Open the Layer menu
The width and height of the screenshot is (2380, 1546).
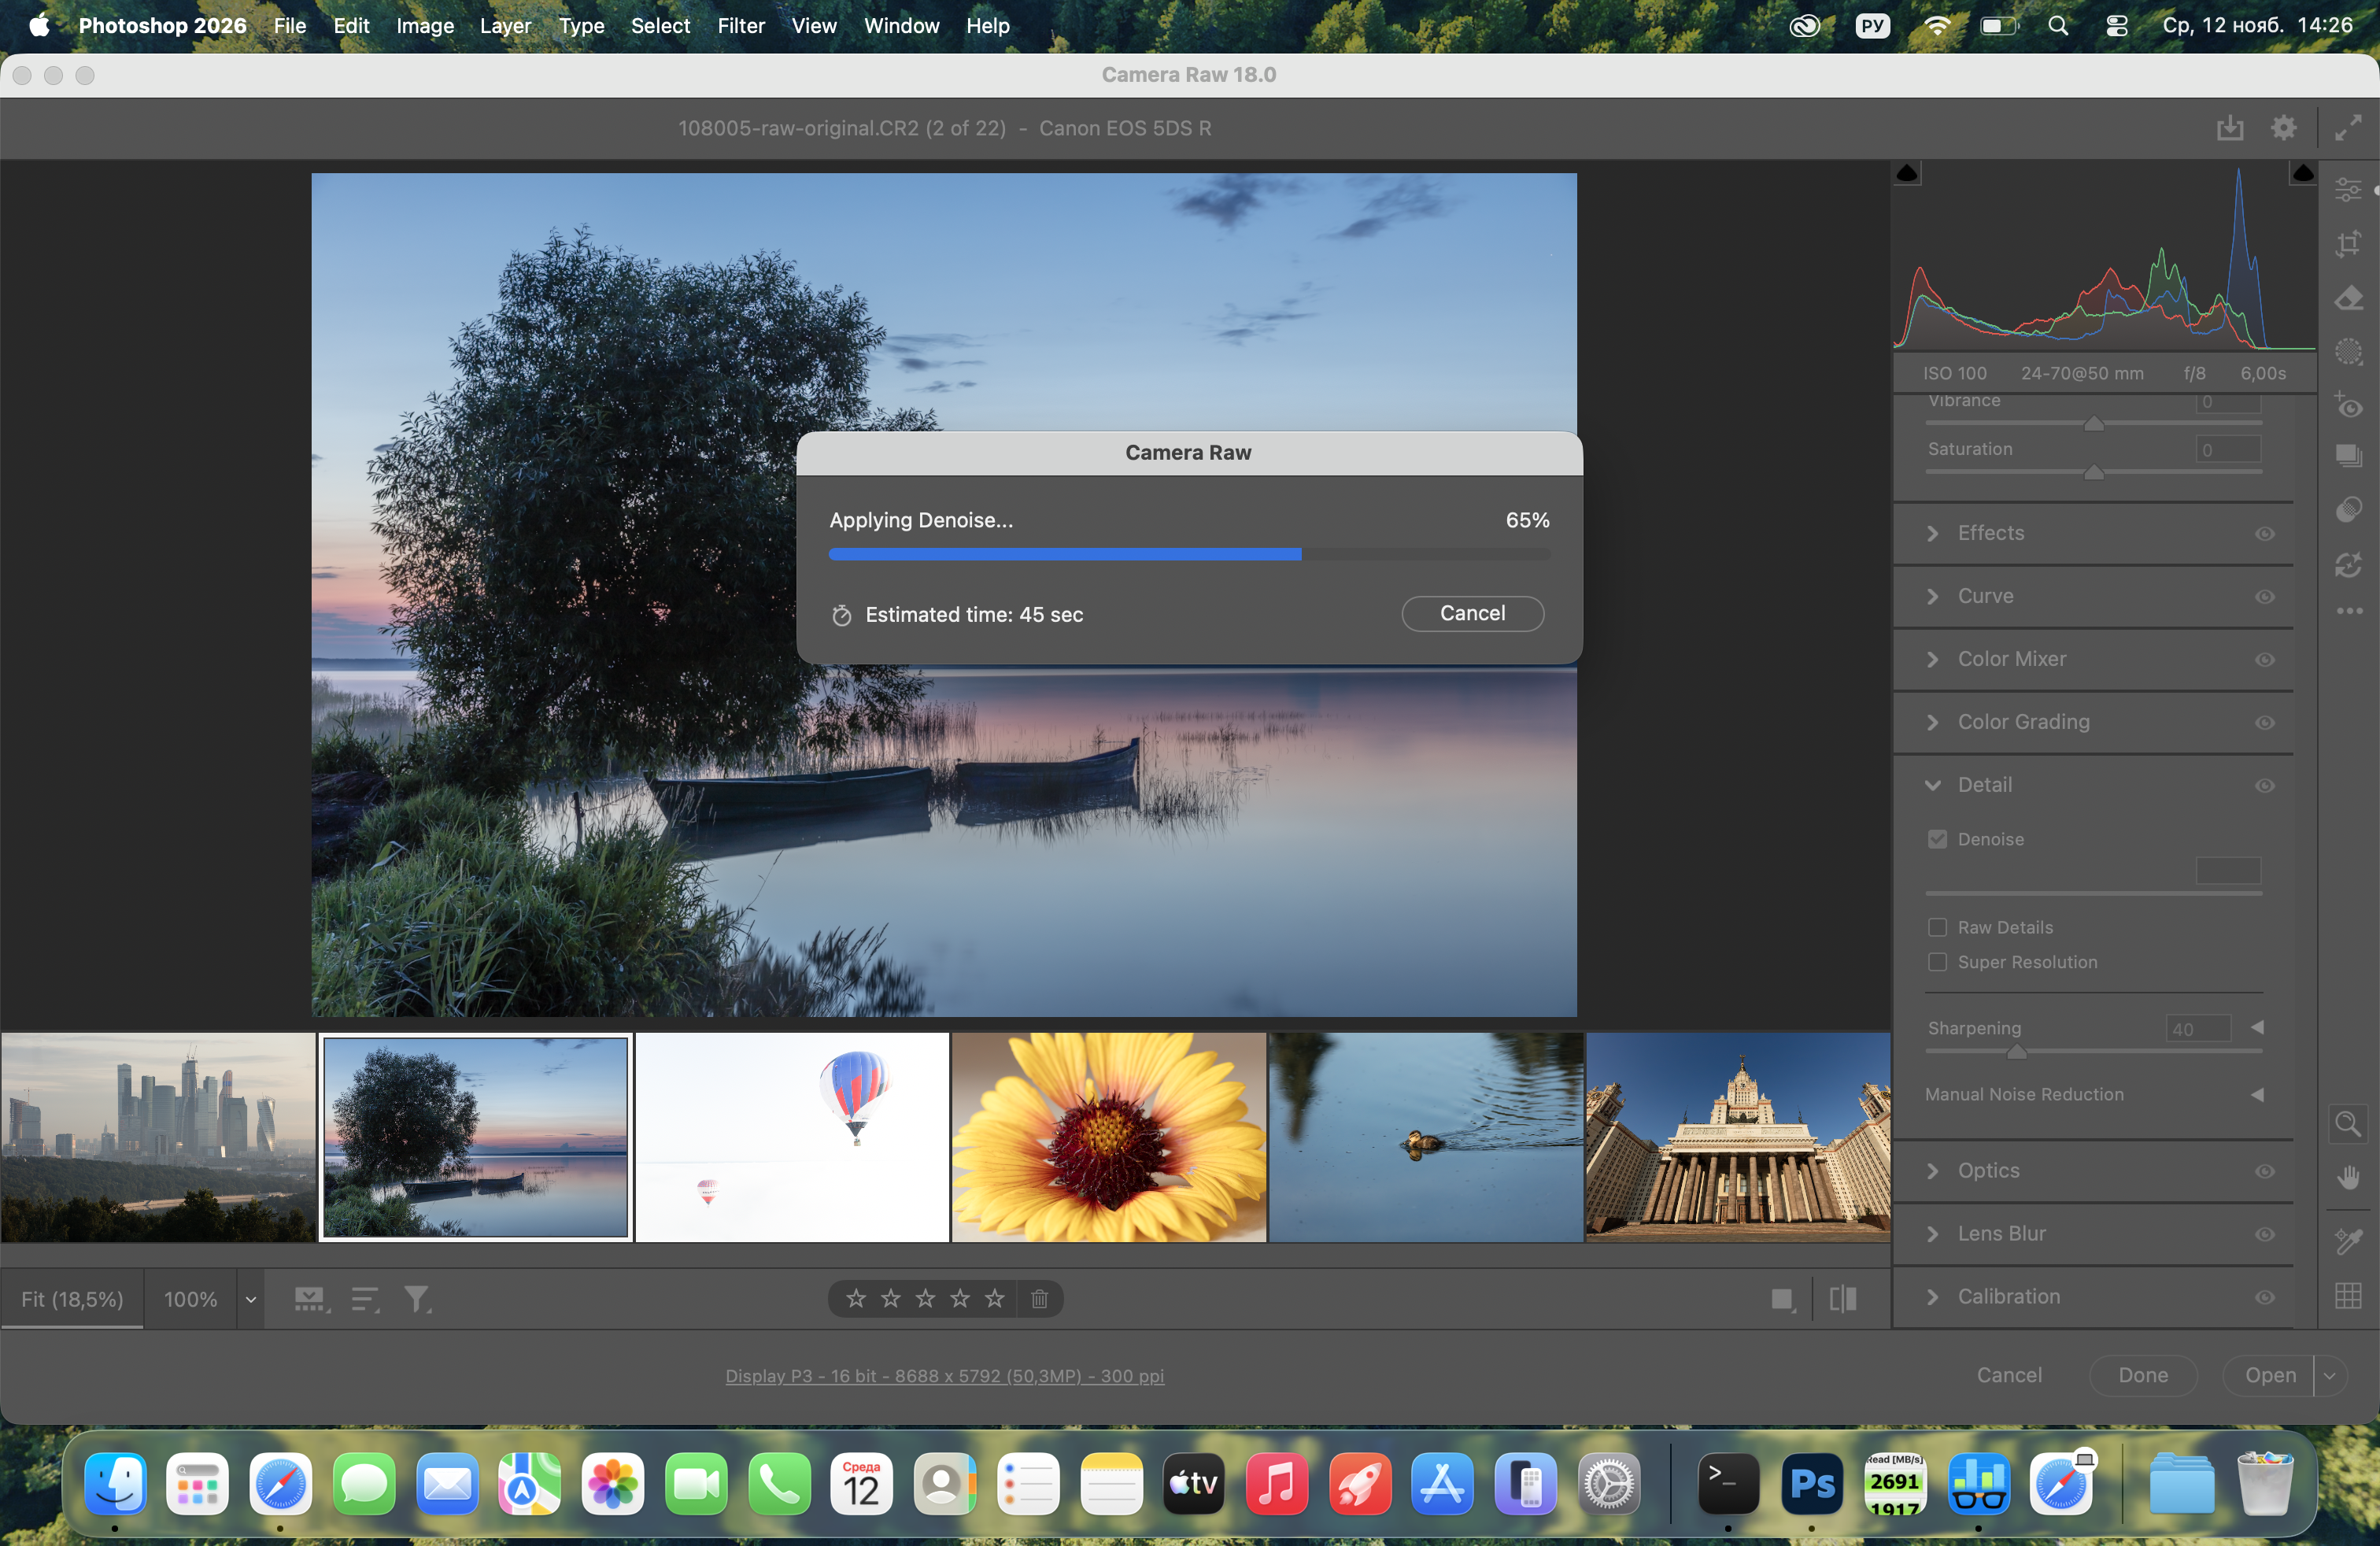[x=505, y=26]
